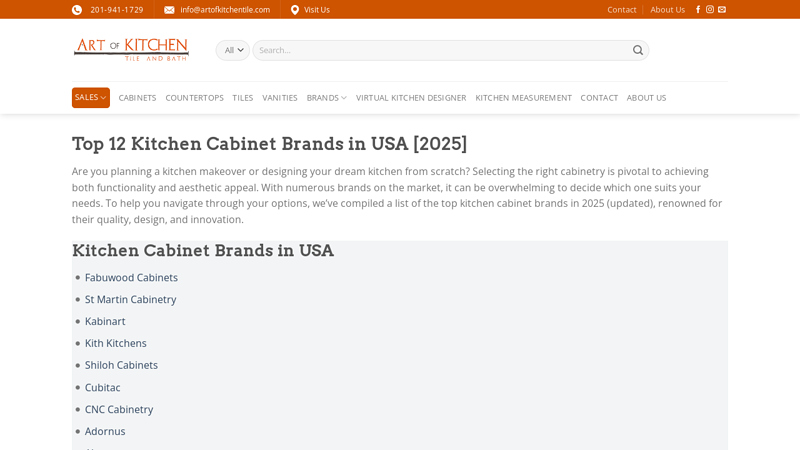The width and height of the screenshot is (800, 450).
Task: Expand the Brands menu
Action: (x=327, y=97)
